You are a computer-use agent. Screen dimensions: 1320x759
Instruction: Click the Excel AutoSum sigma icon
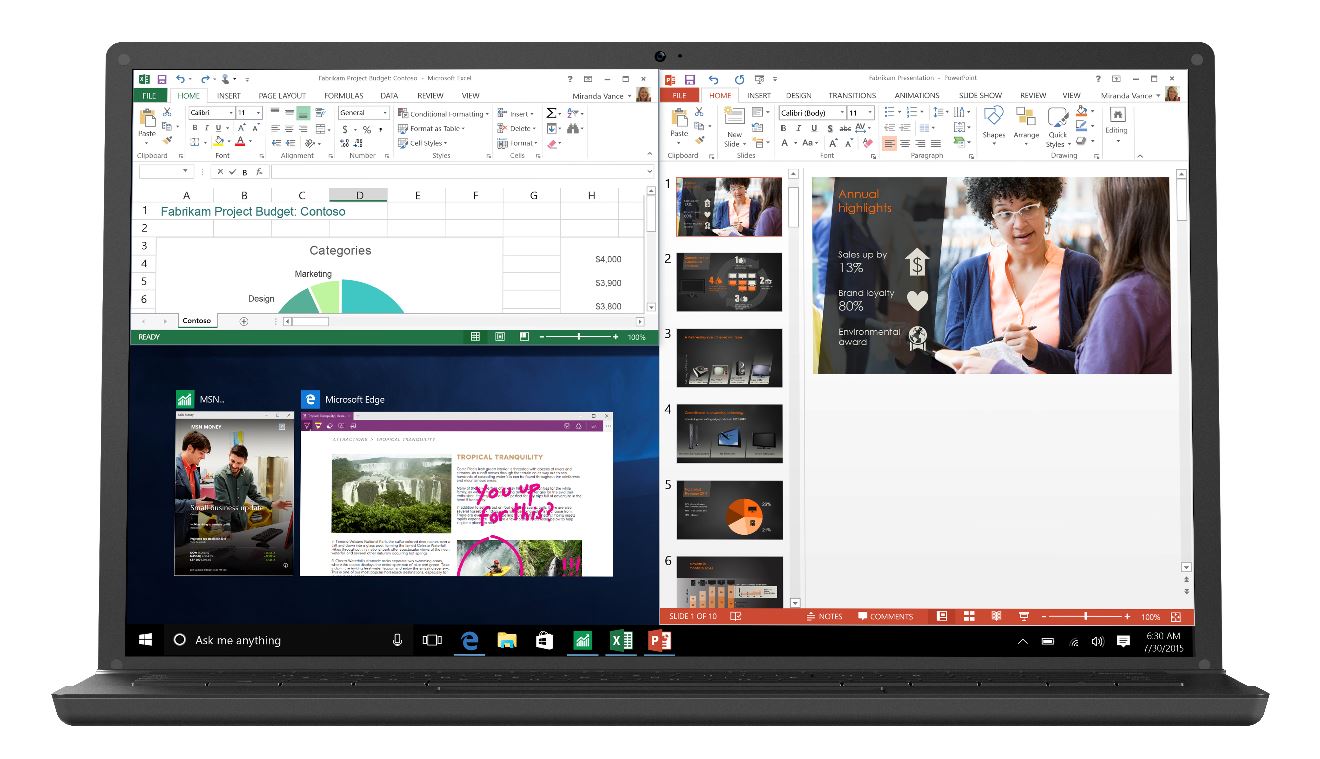point(551,113)
